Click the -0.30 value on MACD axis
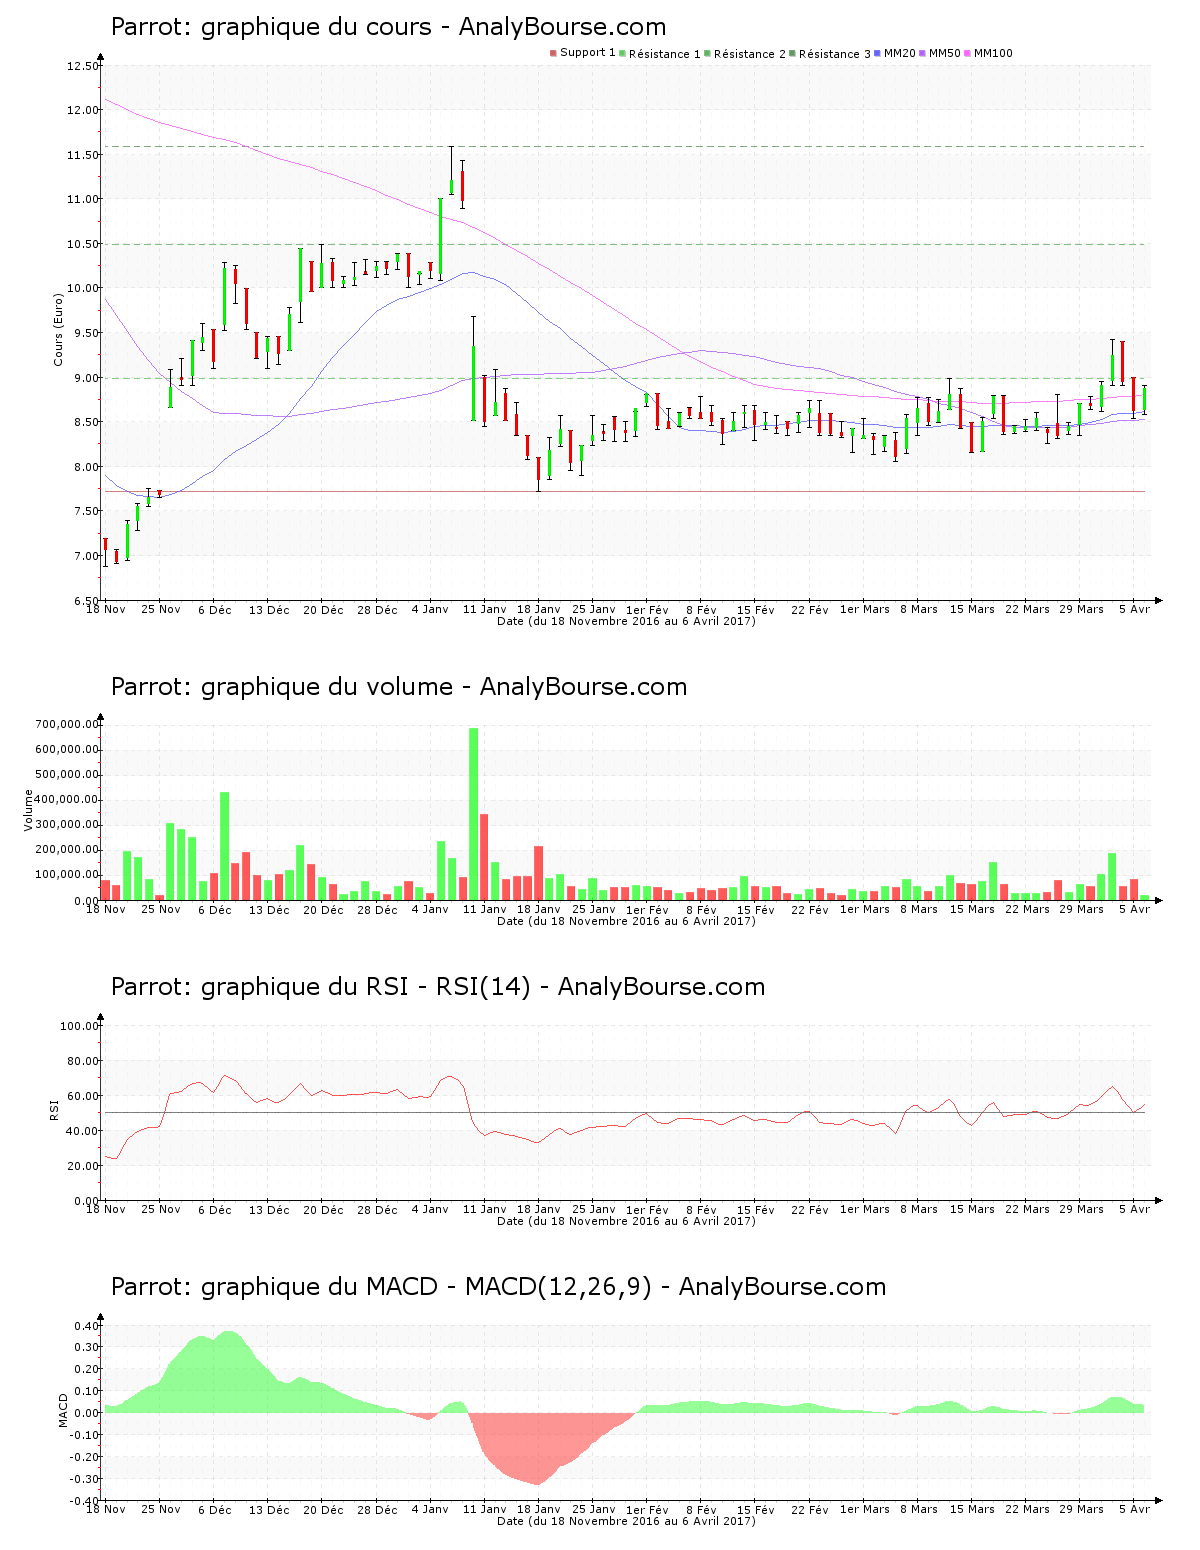This screenshot has height=1550, width=1200. [x=84, y=1479]
